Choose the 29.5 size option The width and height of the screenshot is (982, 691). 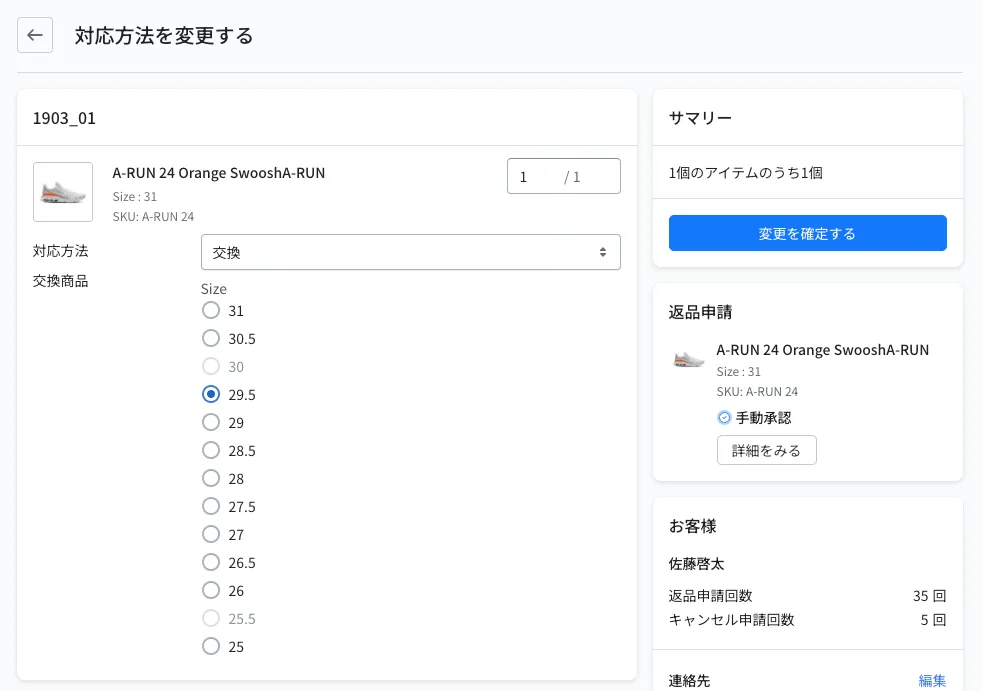click(211, 394)
